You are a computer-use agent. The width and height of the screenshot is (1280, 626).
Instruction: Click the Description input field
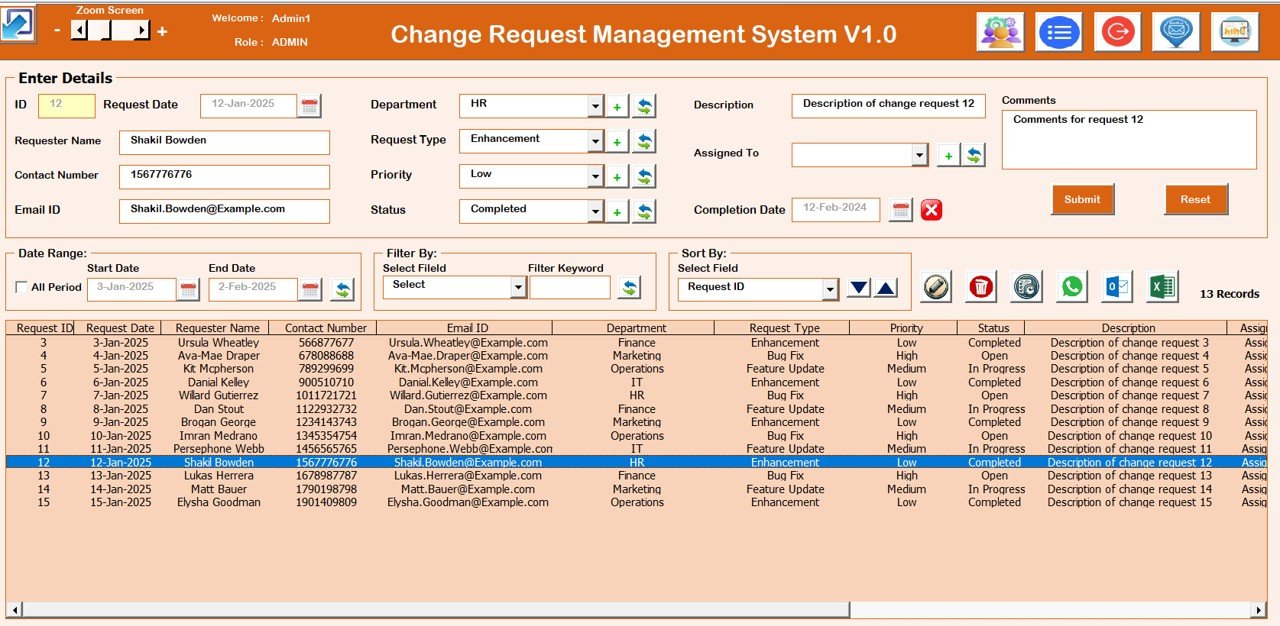(888, 105)
